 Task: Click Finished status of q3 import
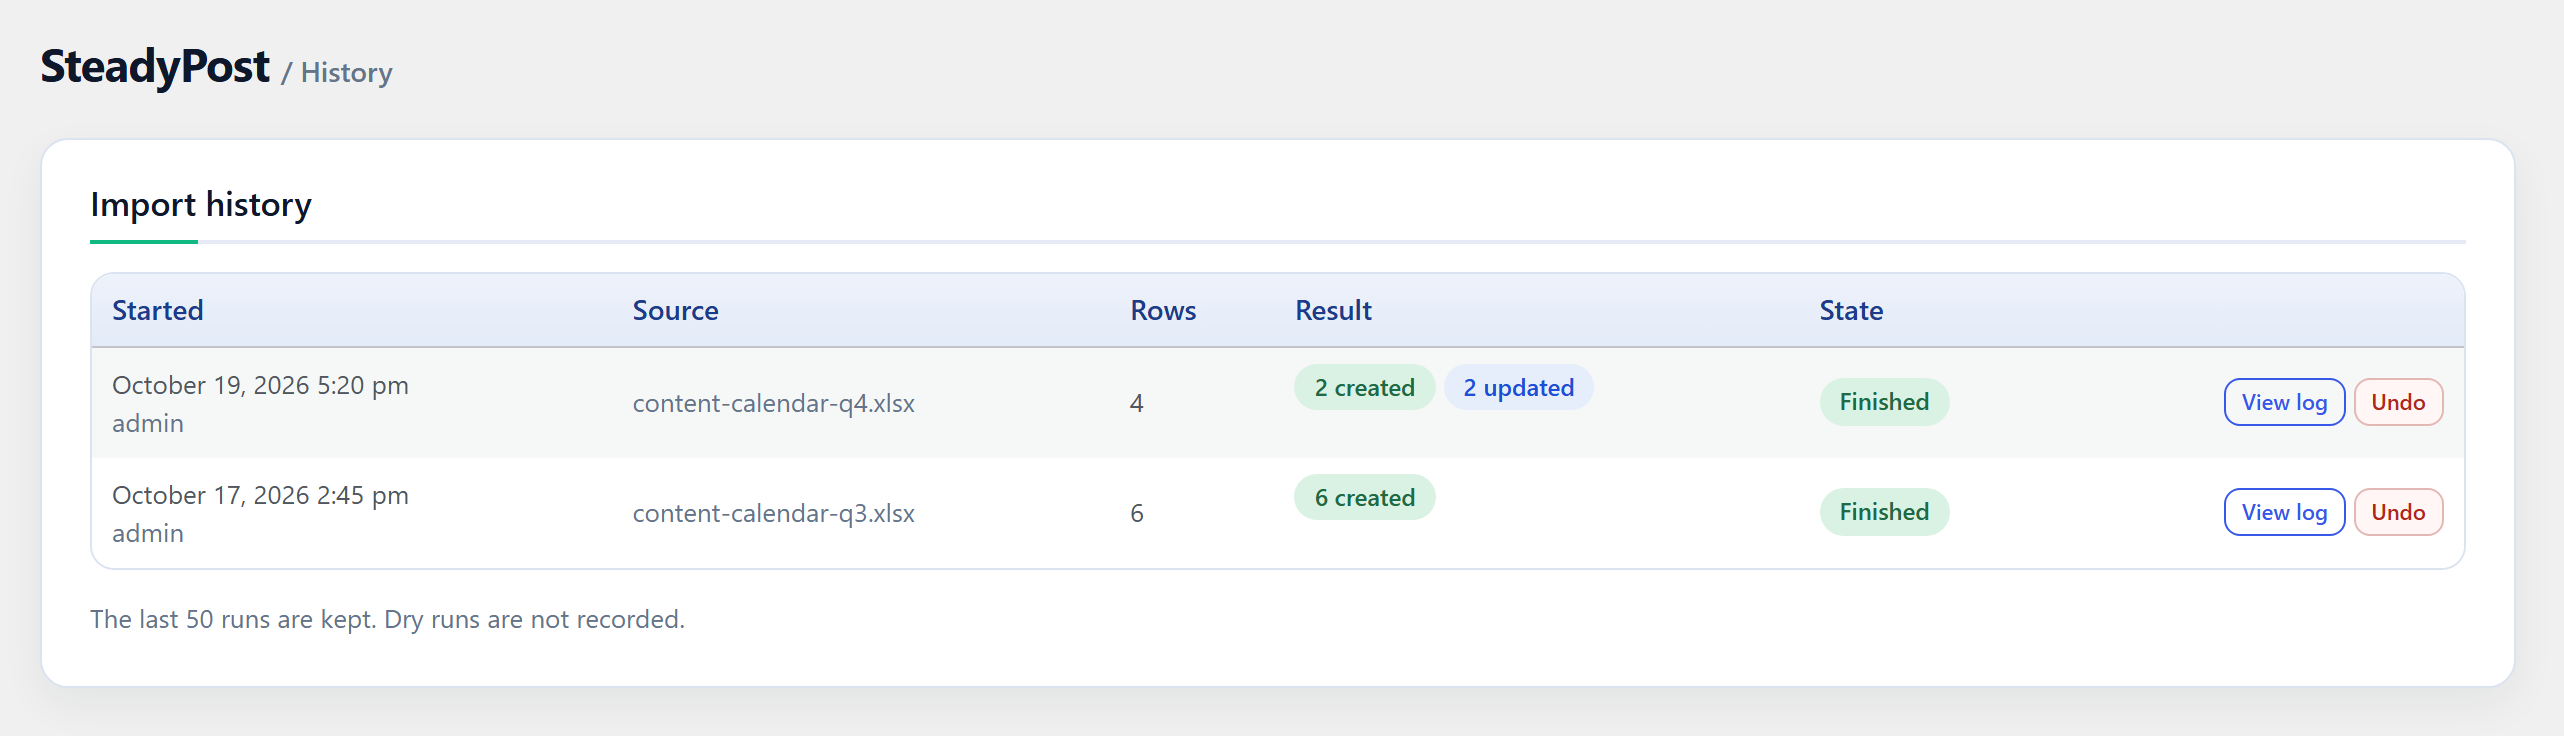tap(1884, 512)
